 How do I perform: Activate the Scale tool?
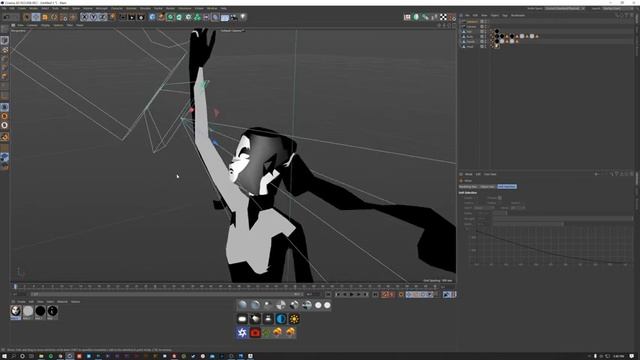[x=45, y=17]
